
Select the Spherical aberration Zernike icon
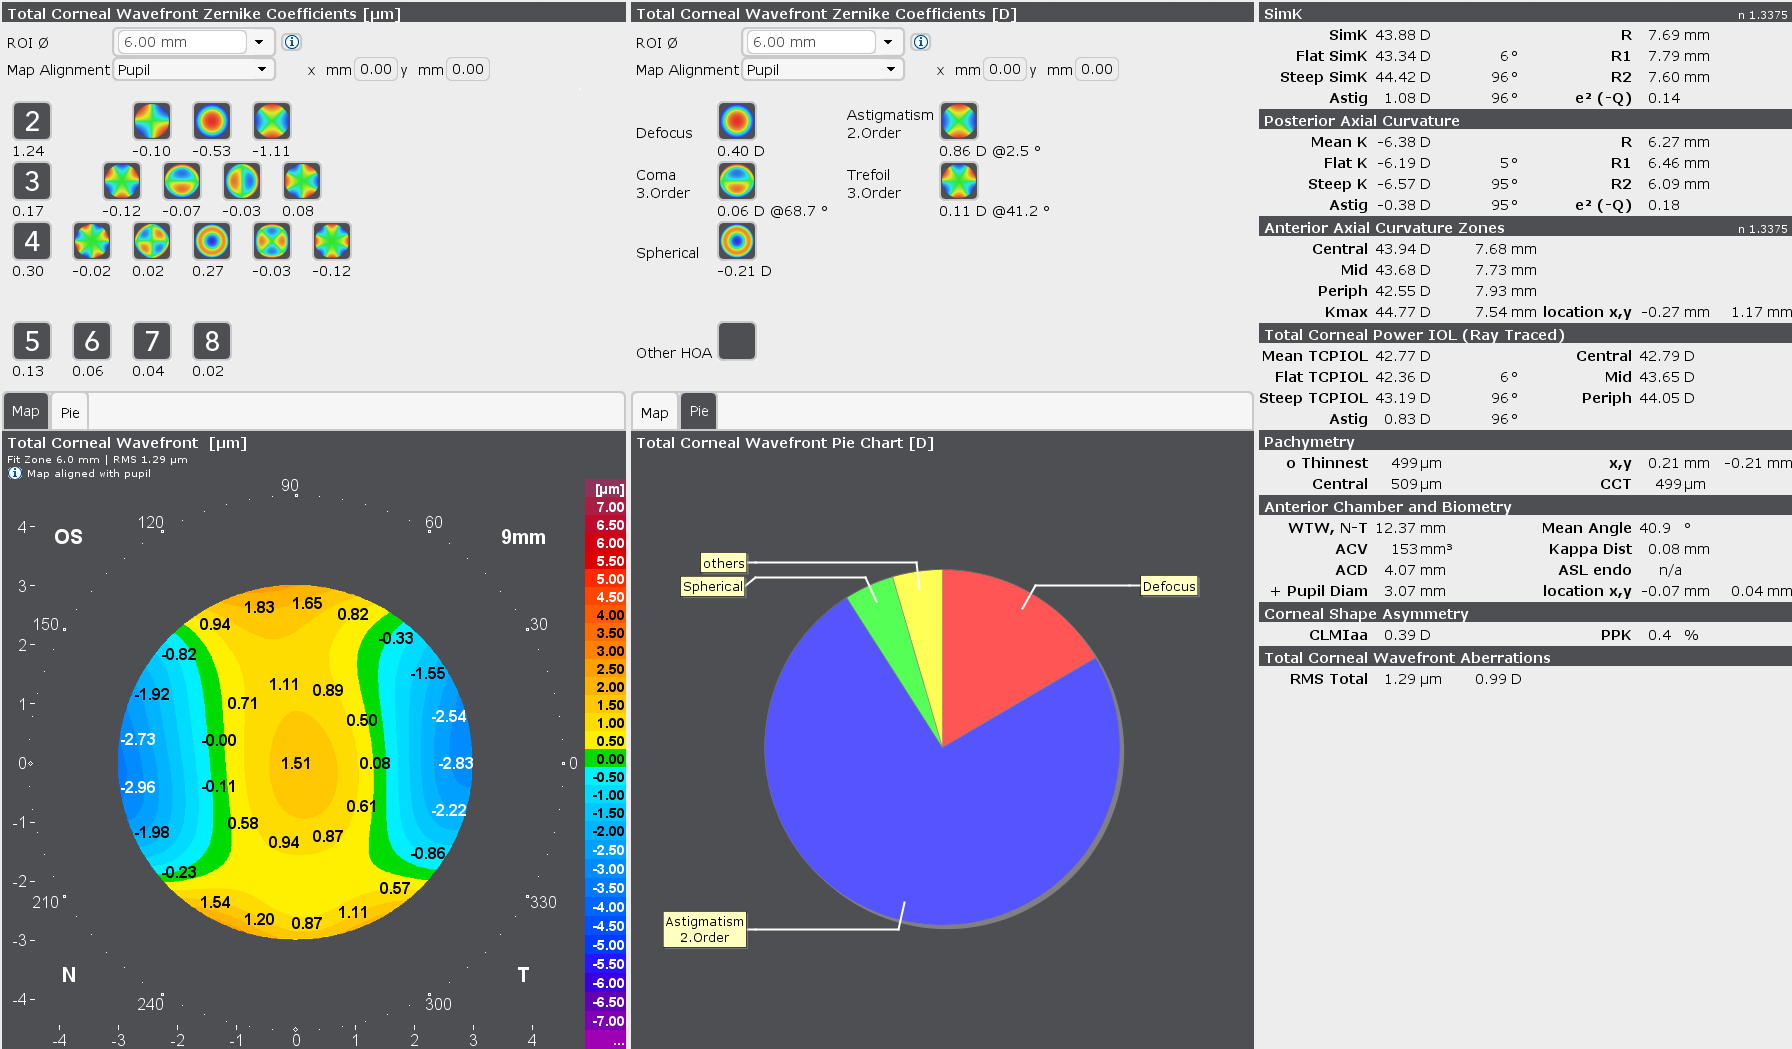coord(737,242)
